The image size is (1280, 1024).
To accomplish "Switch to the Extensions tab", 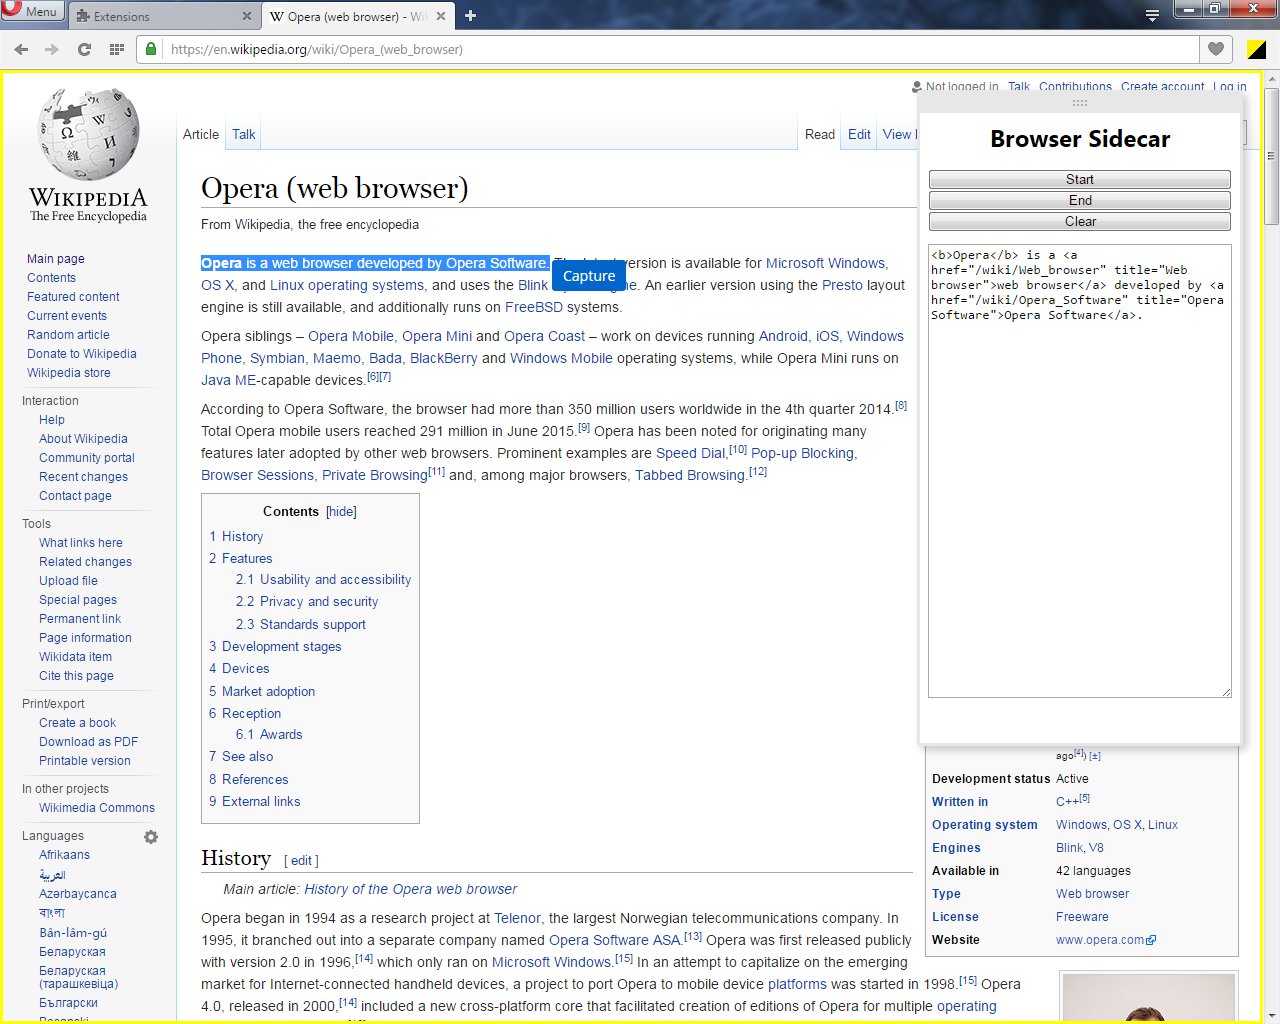I will click(x=160, y=16).
